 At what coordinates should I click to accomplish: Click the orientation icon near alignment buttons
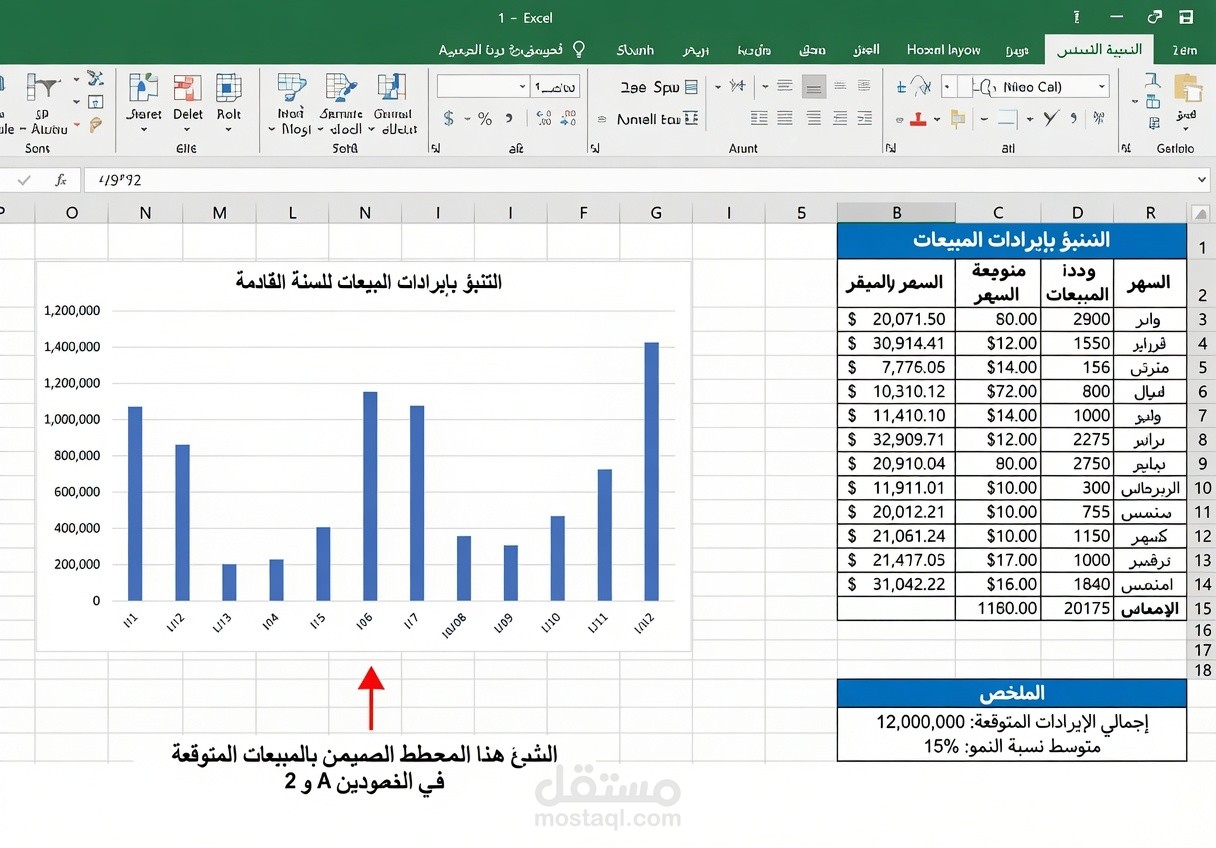coord(738,87)
